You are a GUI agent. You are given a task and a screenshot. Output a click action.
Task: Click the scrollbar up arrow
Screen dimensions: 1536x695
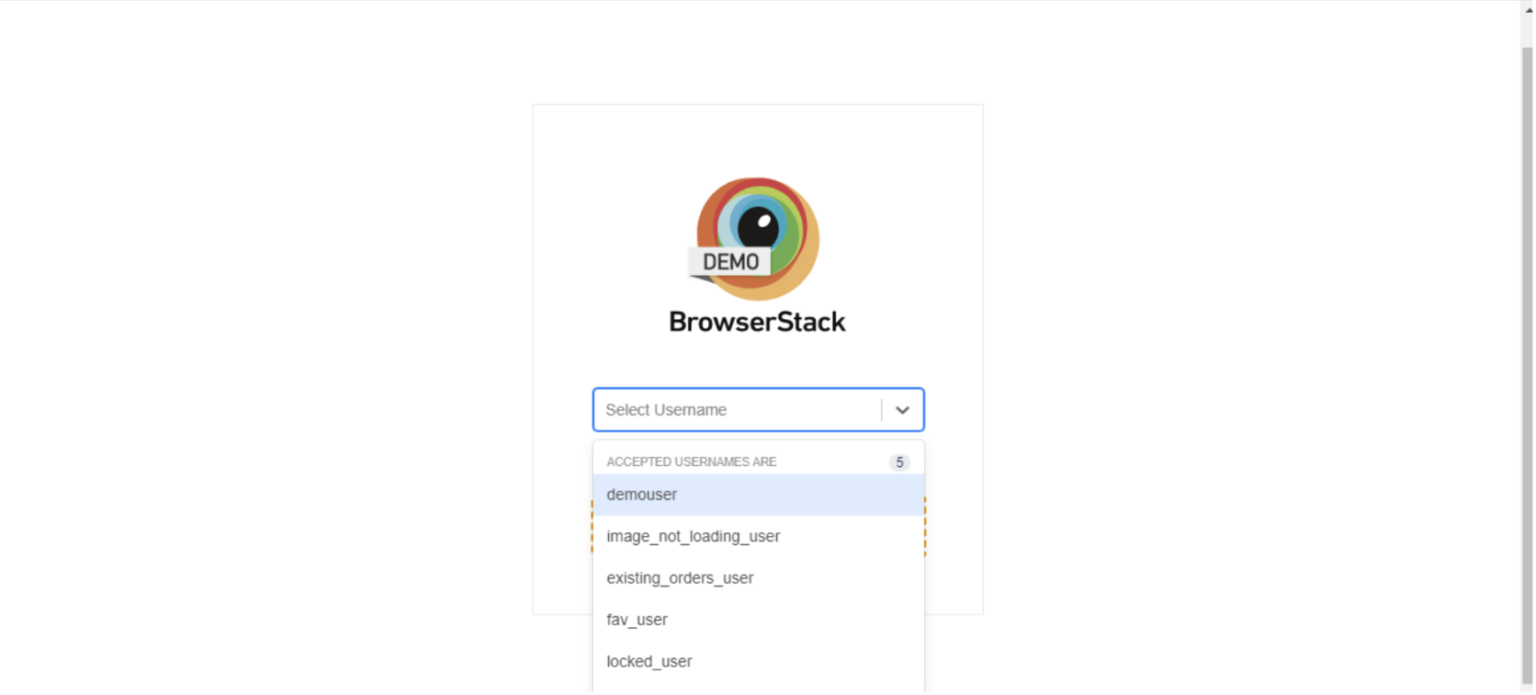click(1527, 8)
